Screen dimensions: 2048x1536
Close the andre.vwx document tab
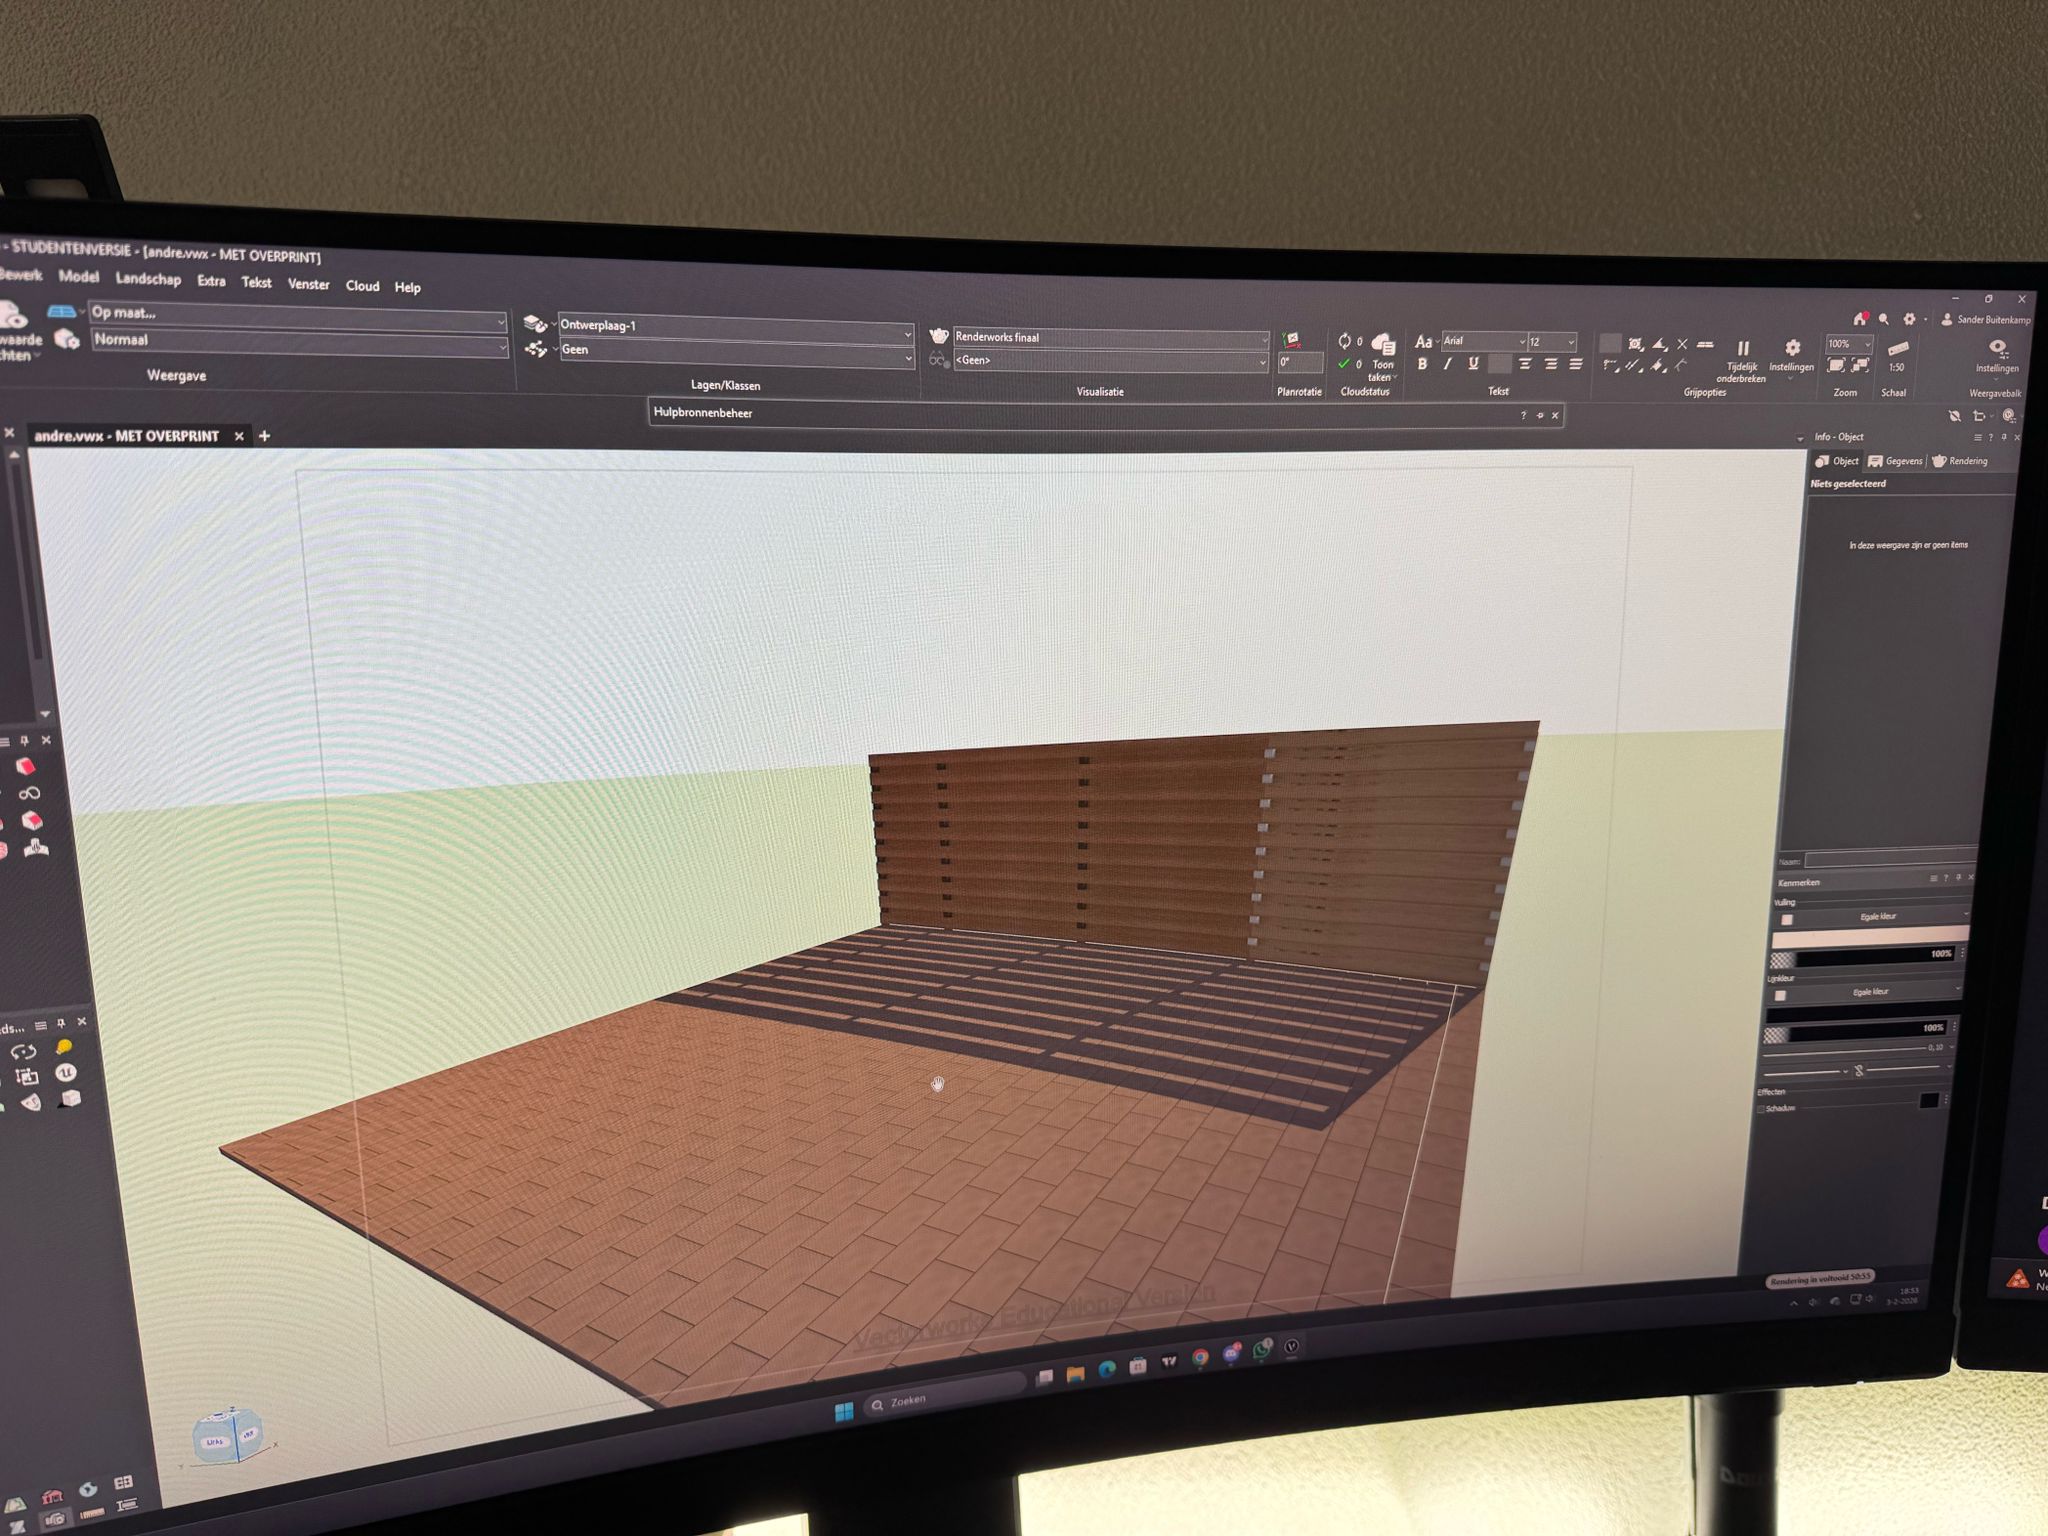pyautogui.click(x=239, y=436)
